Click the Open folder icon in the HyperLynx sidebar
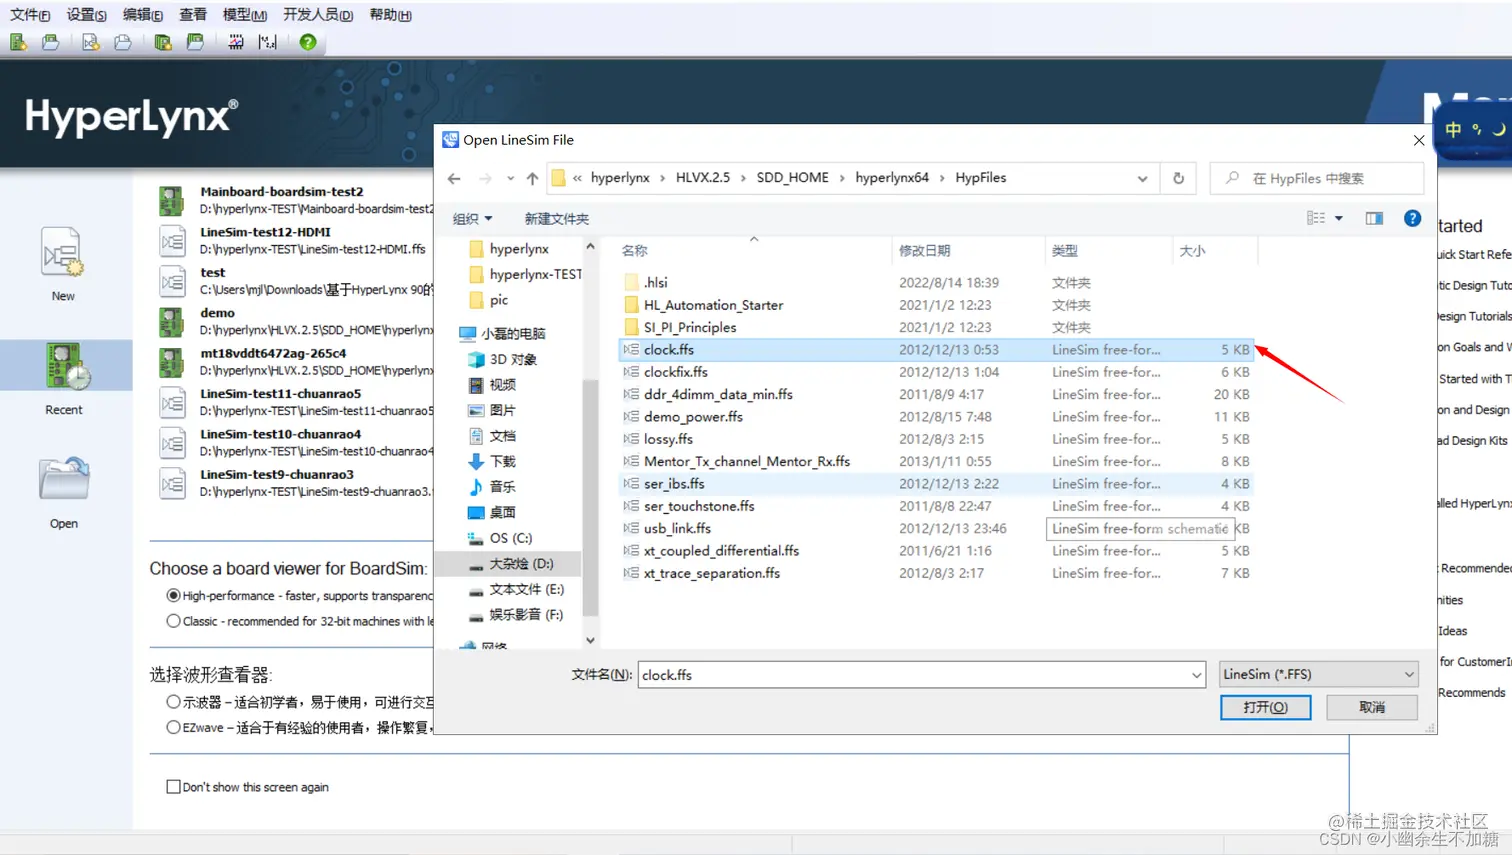The height and width of the screenshot is (855, 1512). tap(64, 479)
